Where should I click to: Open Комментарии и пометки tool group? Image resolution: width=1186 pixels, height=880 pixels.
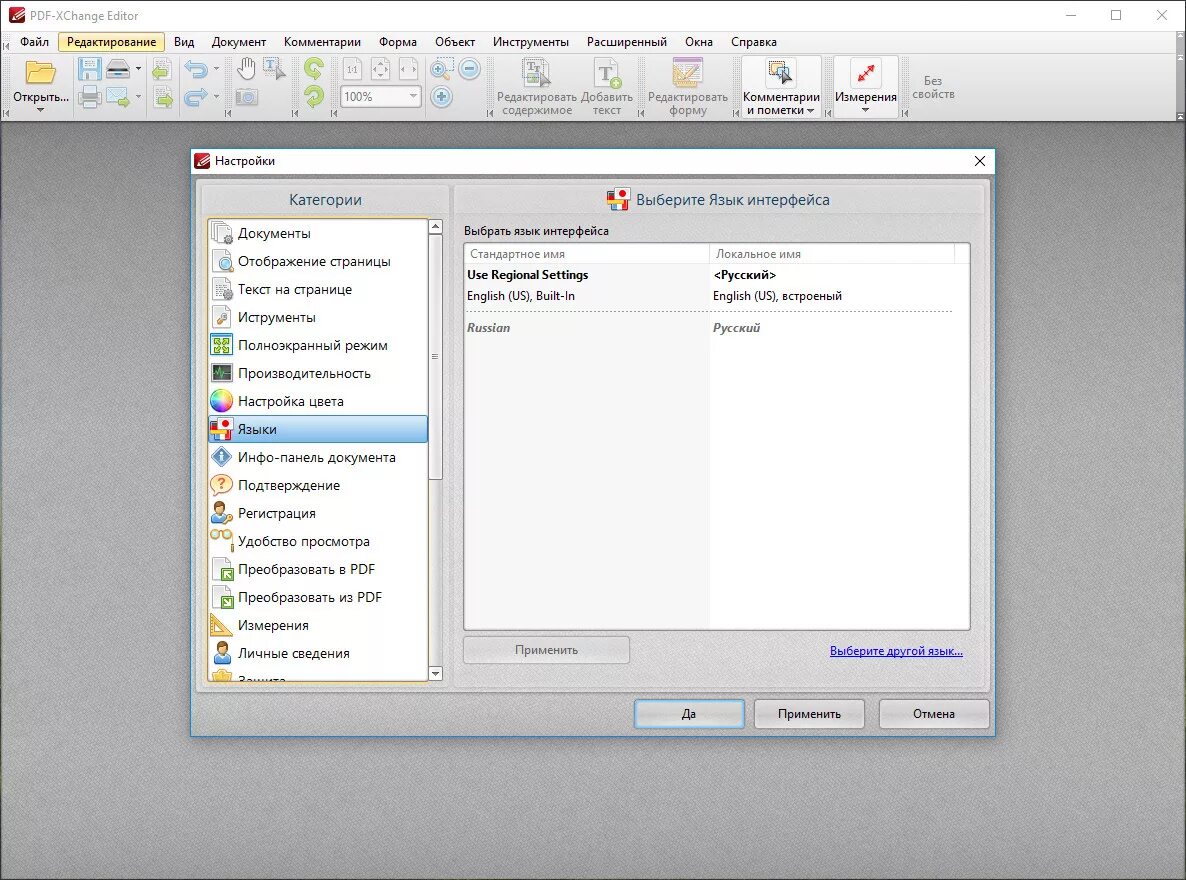[781, 88]
